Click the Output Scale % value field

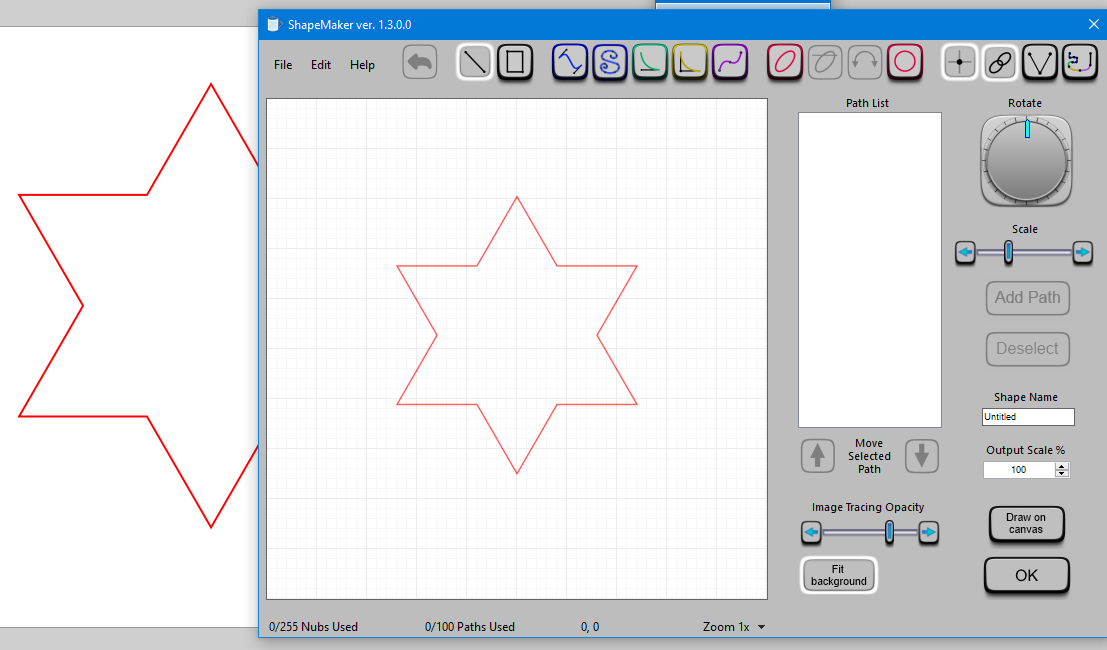click(x=1019, y=470)
